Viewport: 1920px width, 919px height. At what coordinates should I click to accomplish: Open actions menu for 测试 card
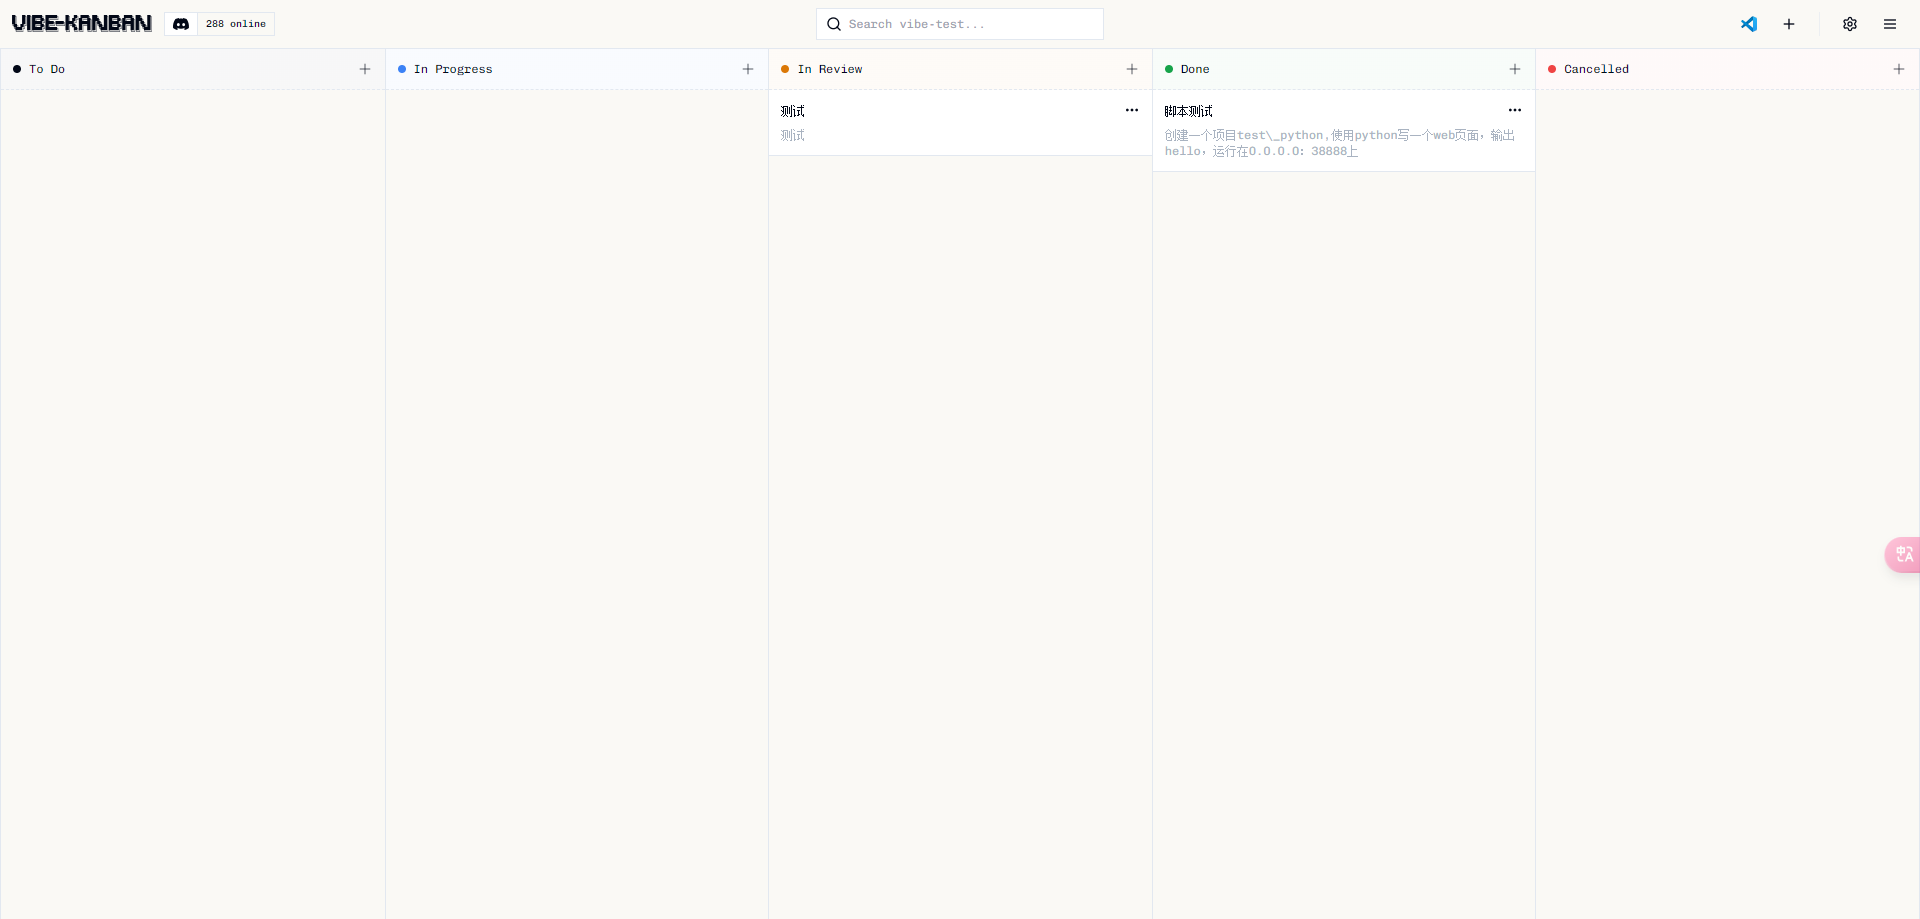pos(1132,110)
